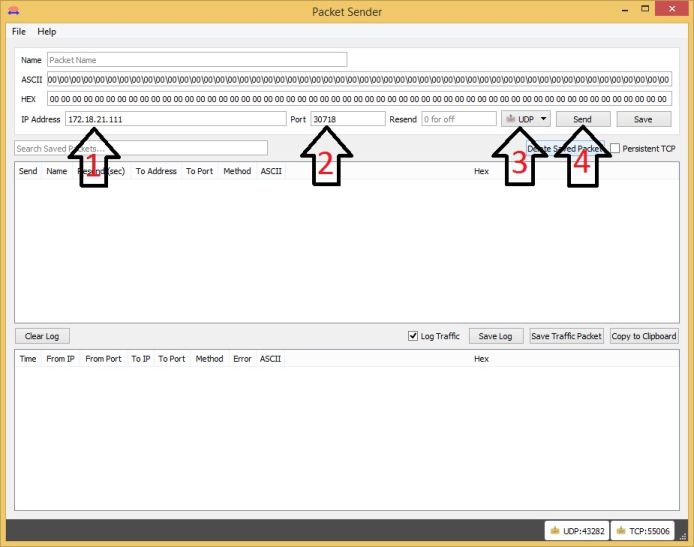Click the HEX data input field
Image resolution: width=694 pixels, height=547 pixels.
358,99
